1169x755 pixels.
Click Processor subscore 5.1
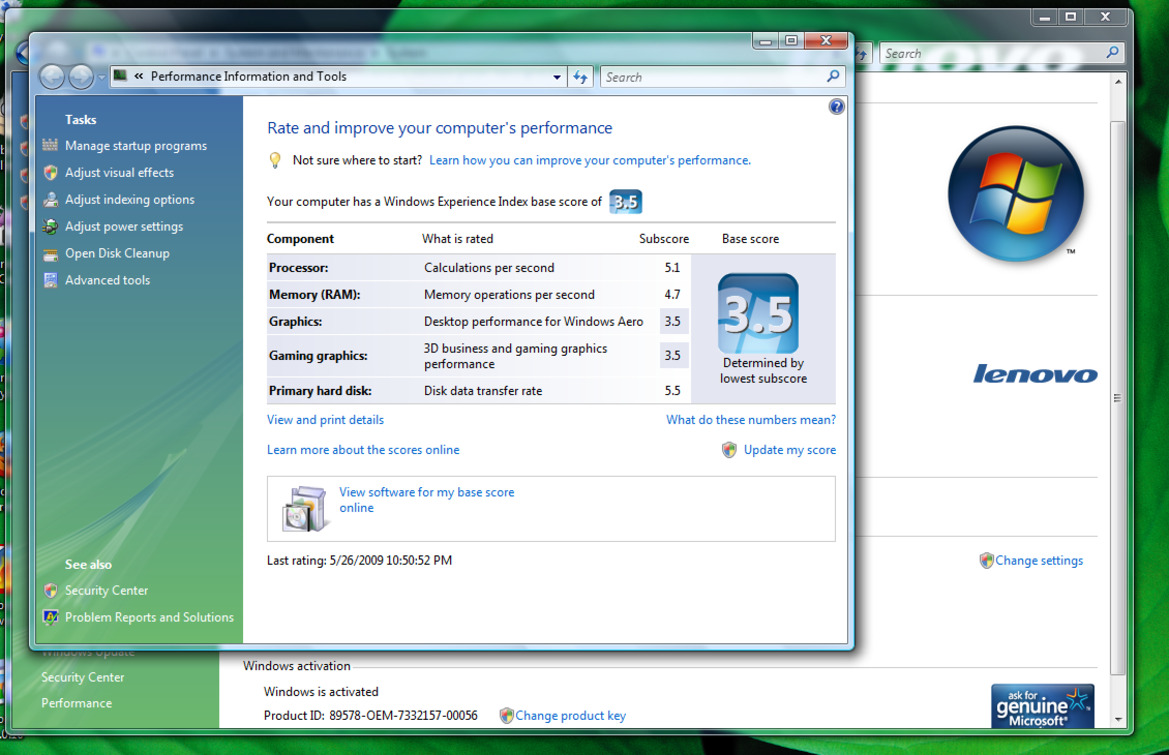coord(672,268)
